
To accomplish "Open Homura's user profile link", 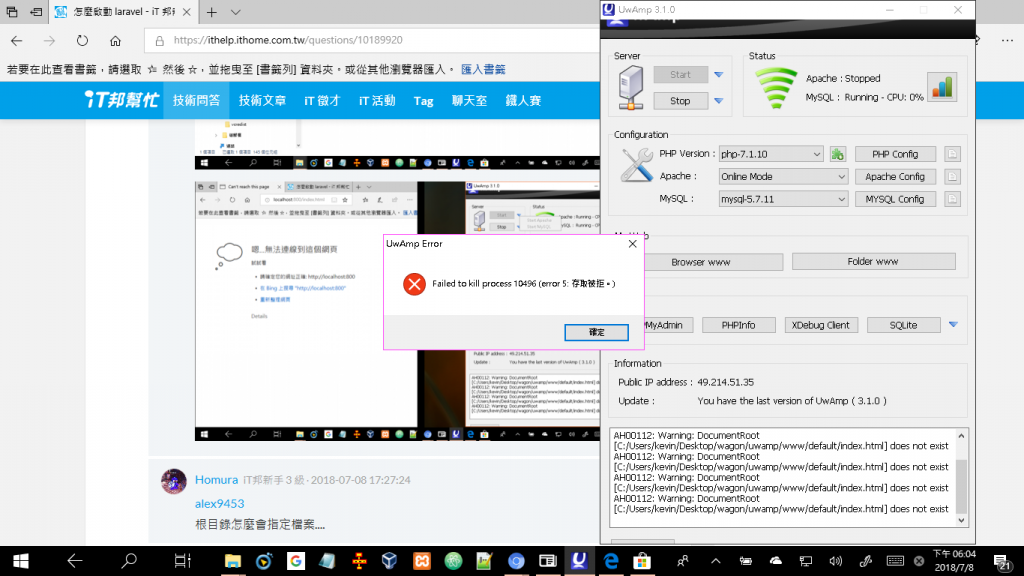I will coord(216,480).
